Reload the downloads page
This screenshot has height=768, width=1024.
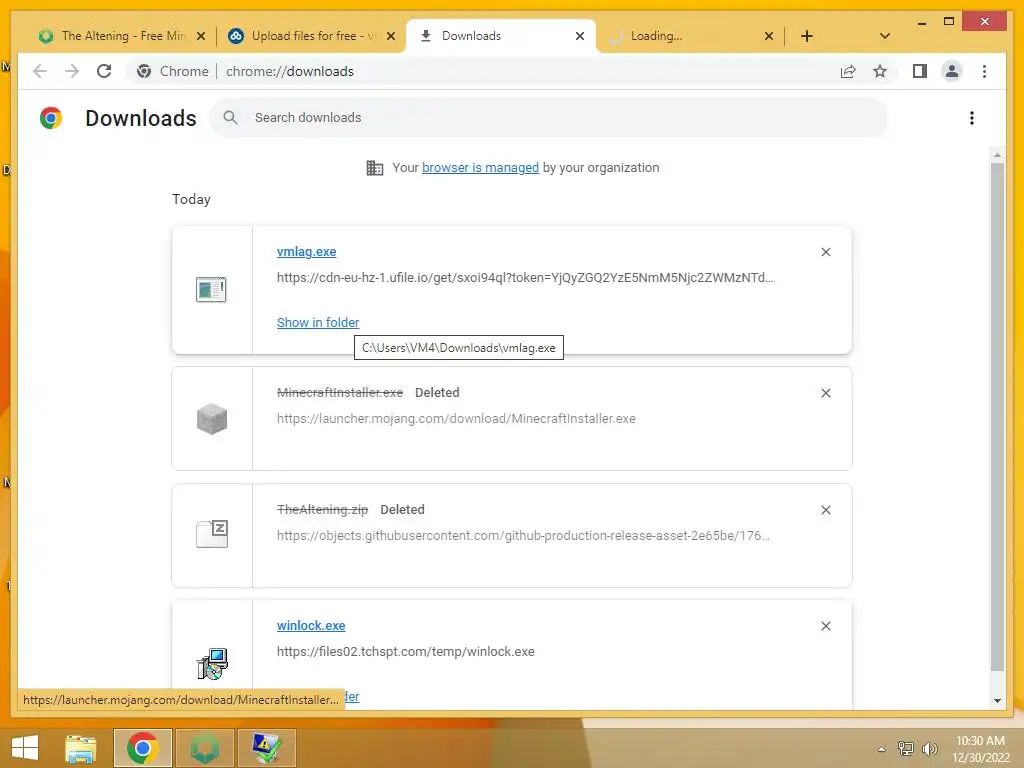[x=104, y=71]
